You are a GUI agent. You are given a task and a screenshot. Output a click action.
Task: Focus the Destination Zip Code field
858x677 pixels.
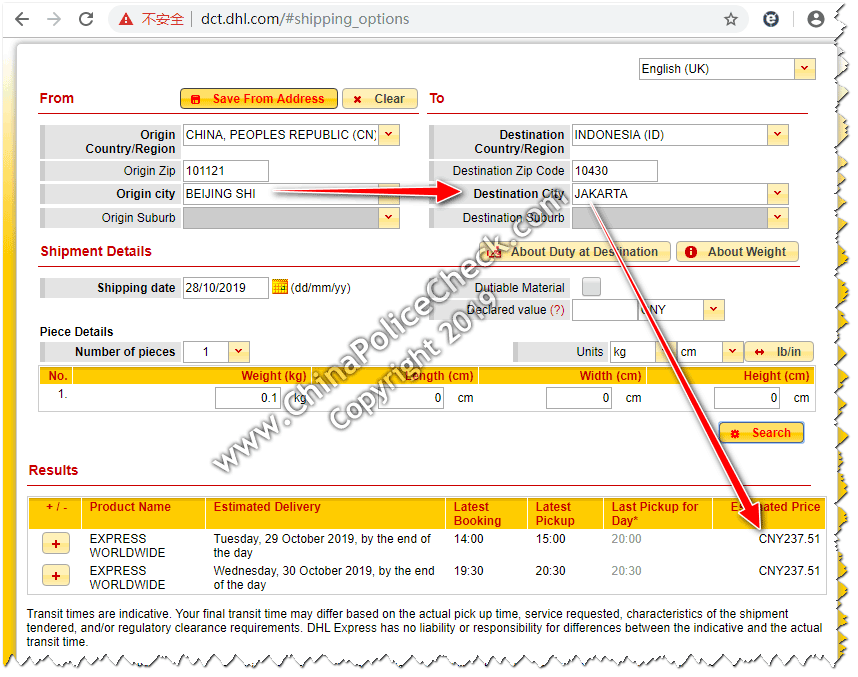click(x=614, y=171)
